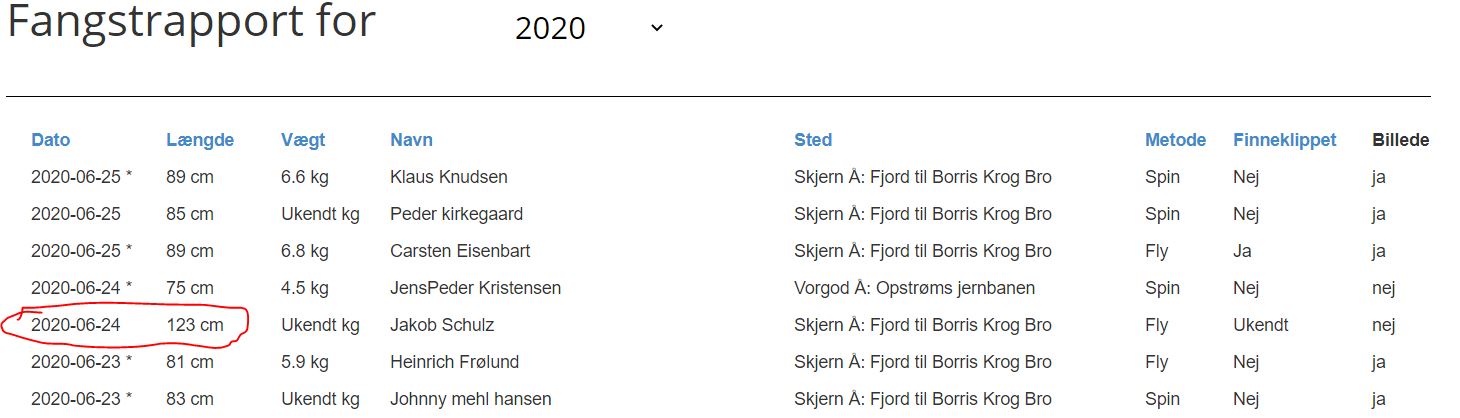Click the Billede column header
This screenshot has height=418, width=1460.
pos(1400,140)
